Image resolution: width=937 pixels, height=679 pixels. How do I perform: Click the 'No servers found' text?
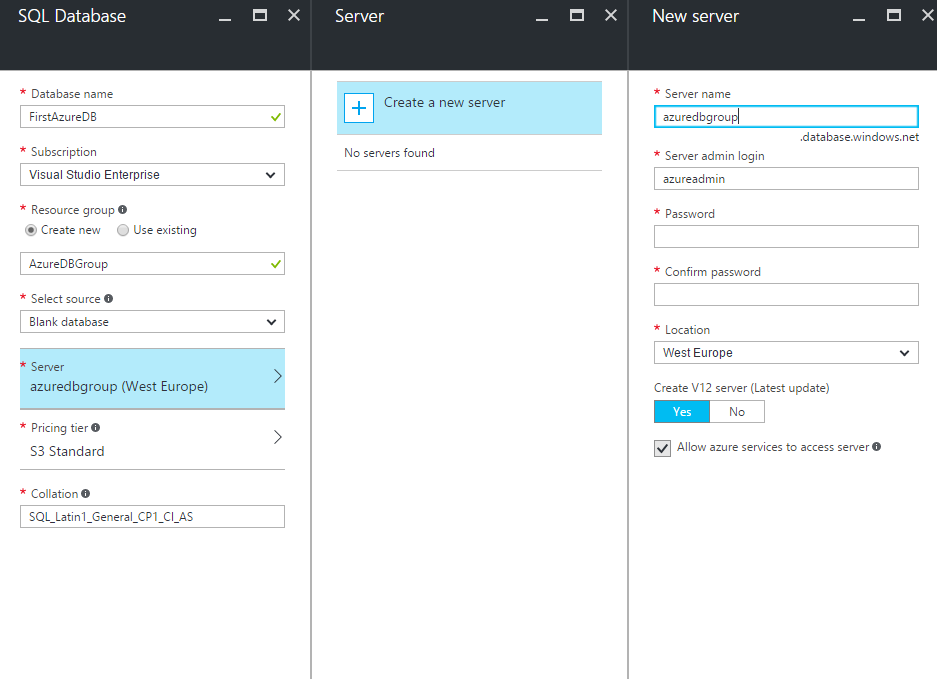point(390,153)
